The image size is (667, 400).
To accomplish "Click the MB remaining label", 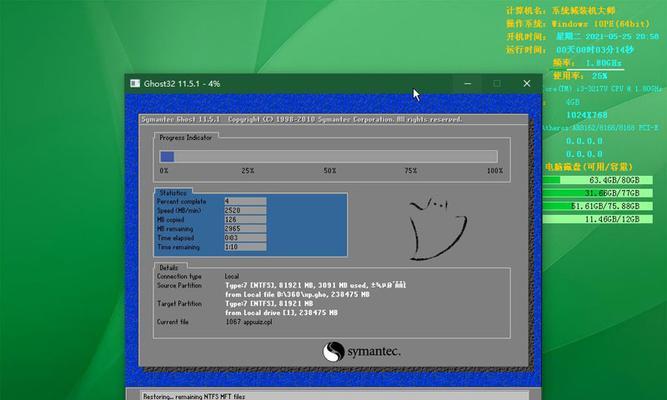I will (x=175, y=229).
